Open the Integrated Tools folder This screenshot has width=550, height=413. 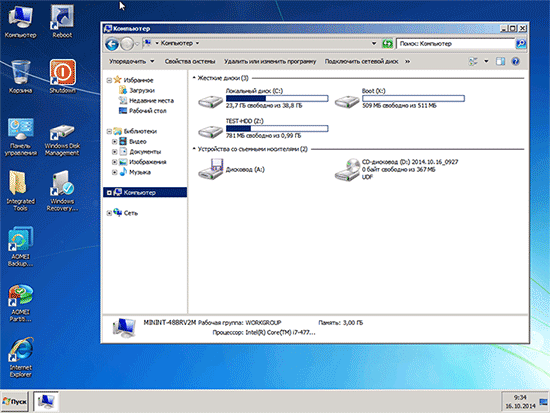(x=20, y=191)
